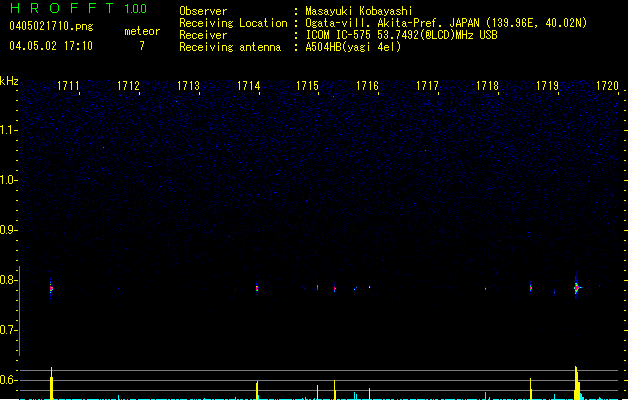Click the 0.9 kHz frequency label
The image size is (629, 400).
8,230
